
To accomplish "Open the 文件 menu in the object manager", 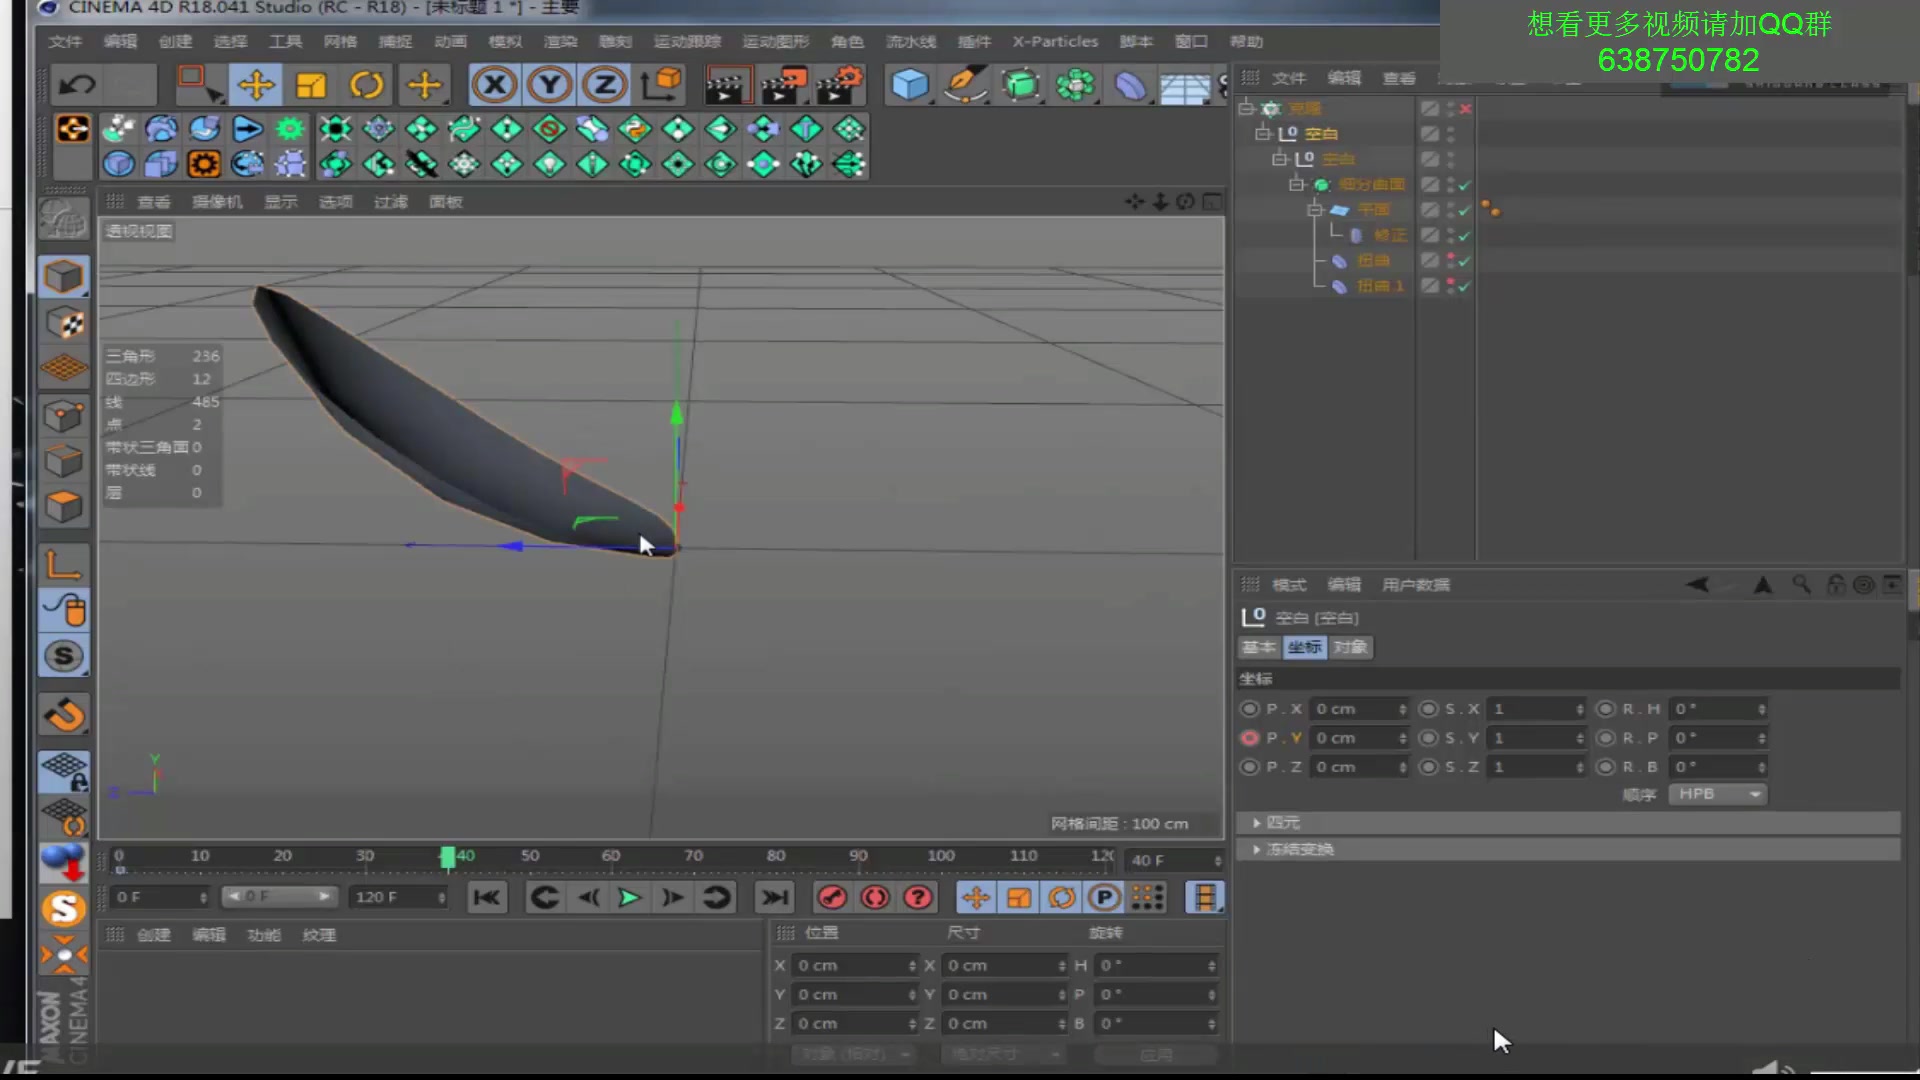I will pos(1288,77).
